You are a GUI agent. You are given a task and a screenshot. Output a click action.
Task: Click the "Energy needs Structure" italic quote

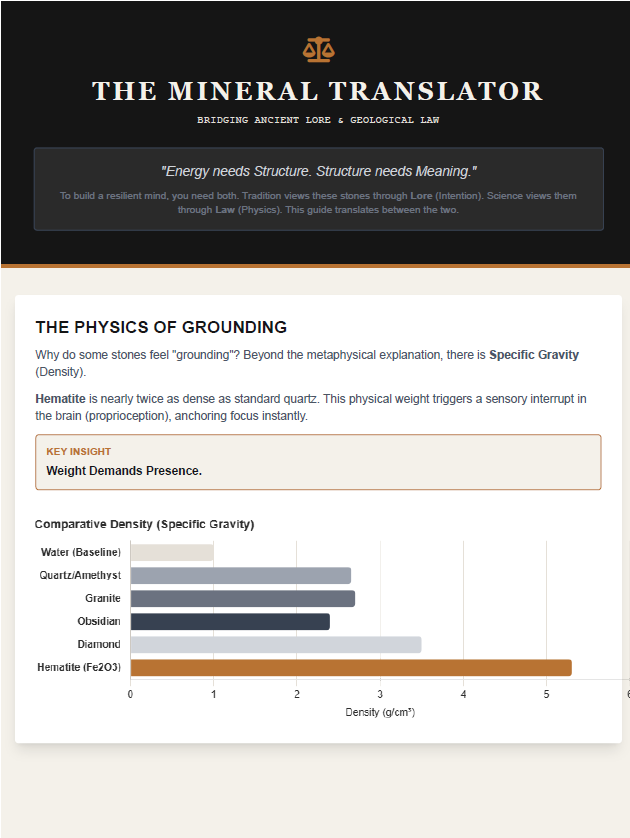[318, 172]
